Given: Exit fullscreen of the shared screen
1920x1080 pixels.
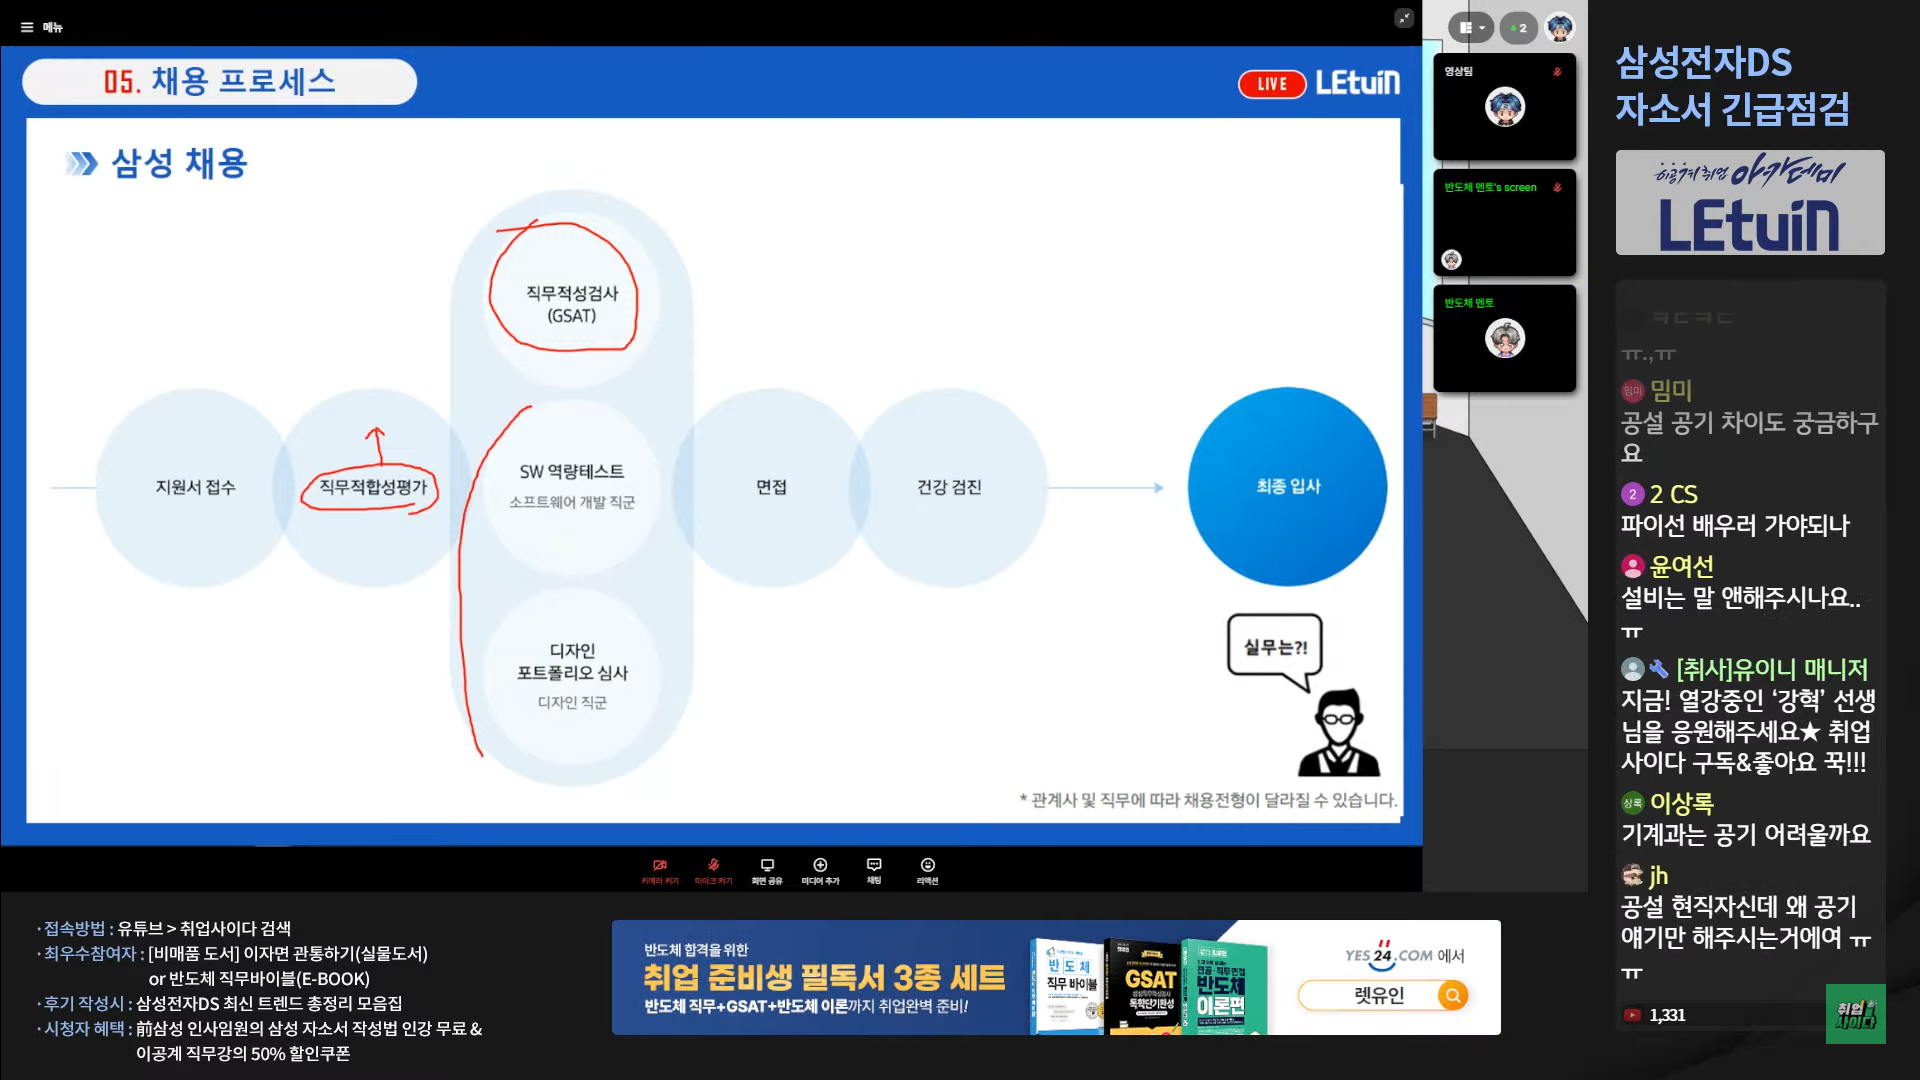Looking at the screenshot, I should [x=1404, y=18].
